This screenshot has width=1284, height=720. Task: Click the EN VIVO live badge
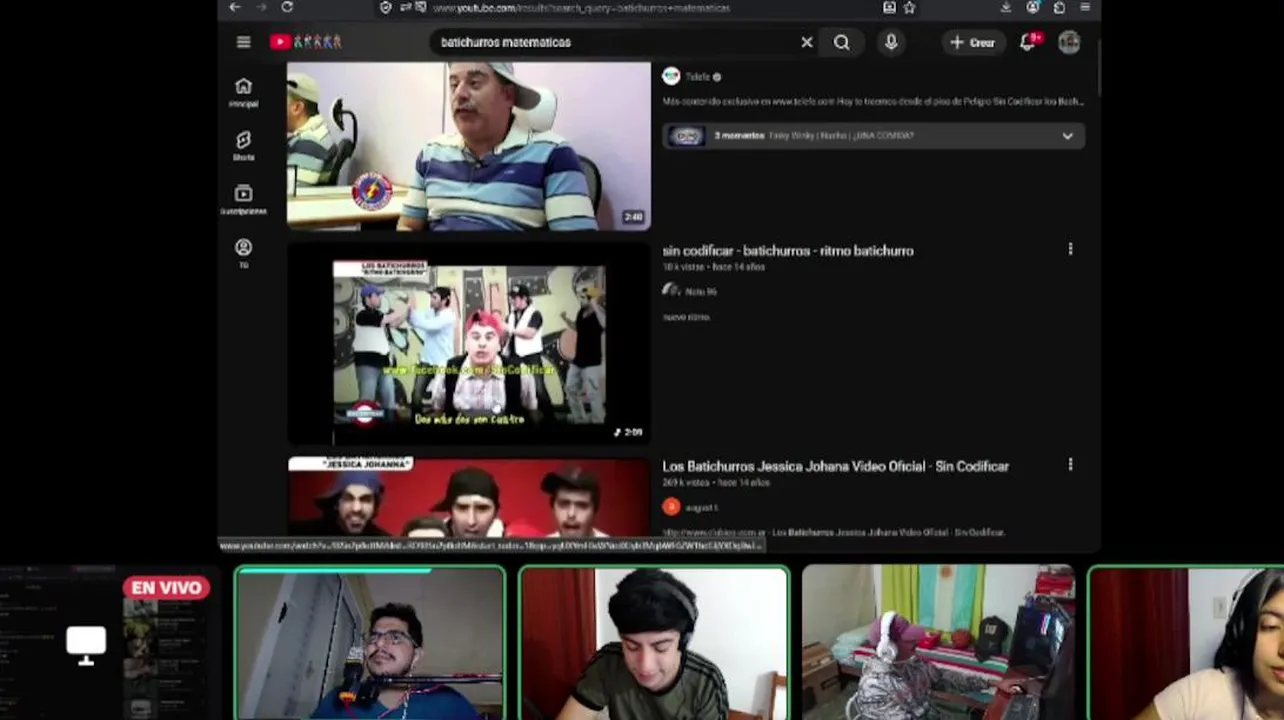166,588
